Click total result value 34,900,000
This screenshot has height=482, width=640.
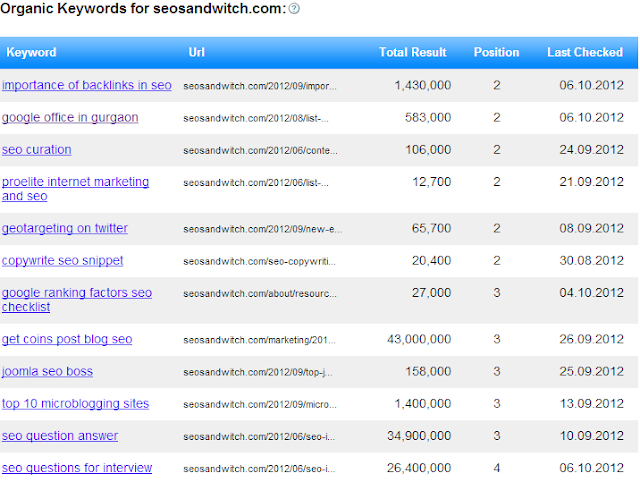[419, 436]
